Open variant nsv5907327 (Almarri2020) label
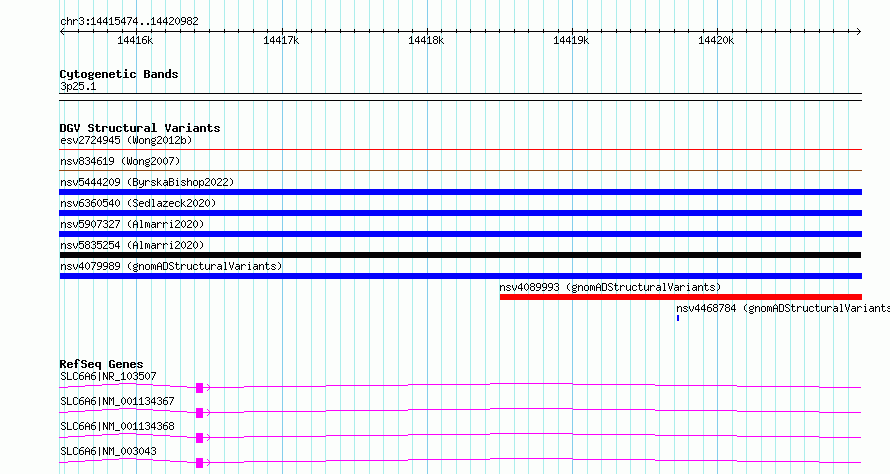The image size is (890, 474). (x=132, y=224)
